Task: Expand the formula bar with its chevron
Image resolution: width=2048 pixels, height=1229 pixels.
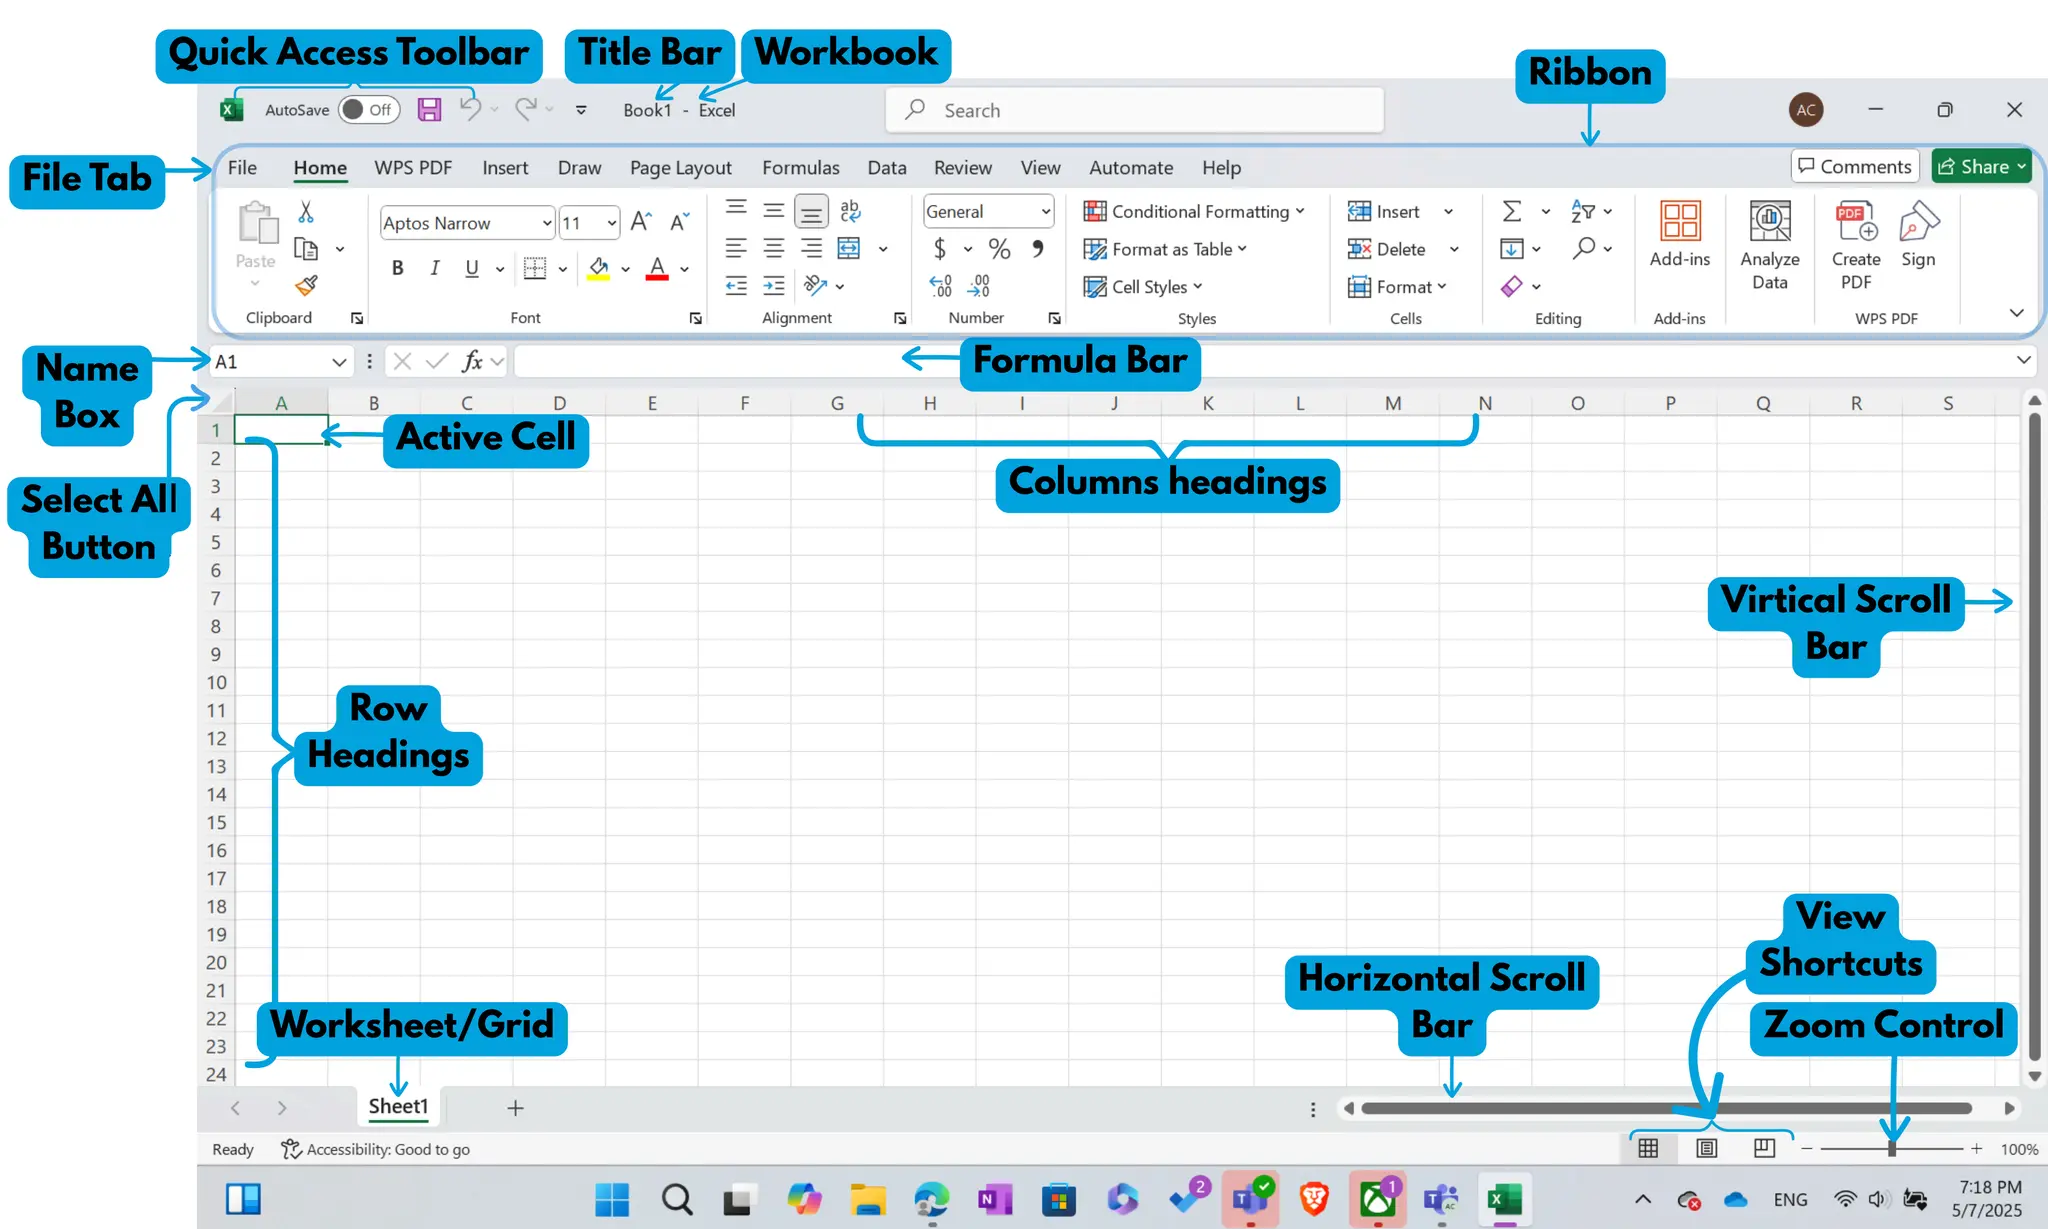Action: point(2023,360)
